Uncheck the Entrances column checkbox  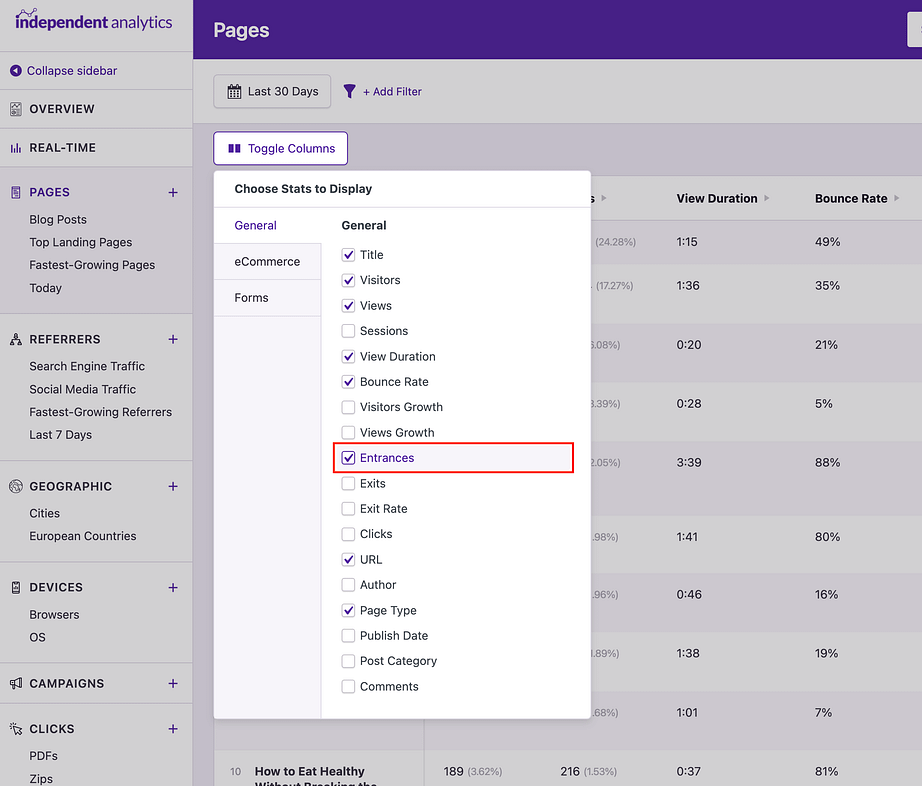point(348,458)
